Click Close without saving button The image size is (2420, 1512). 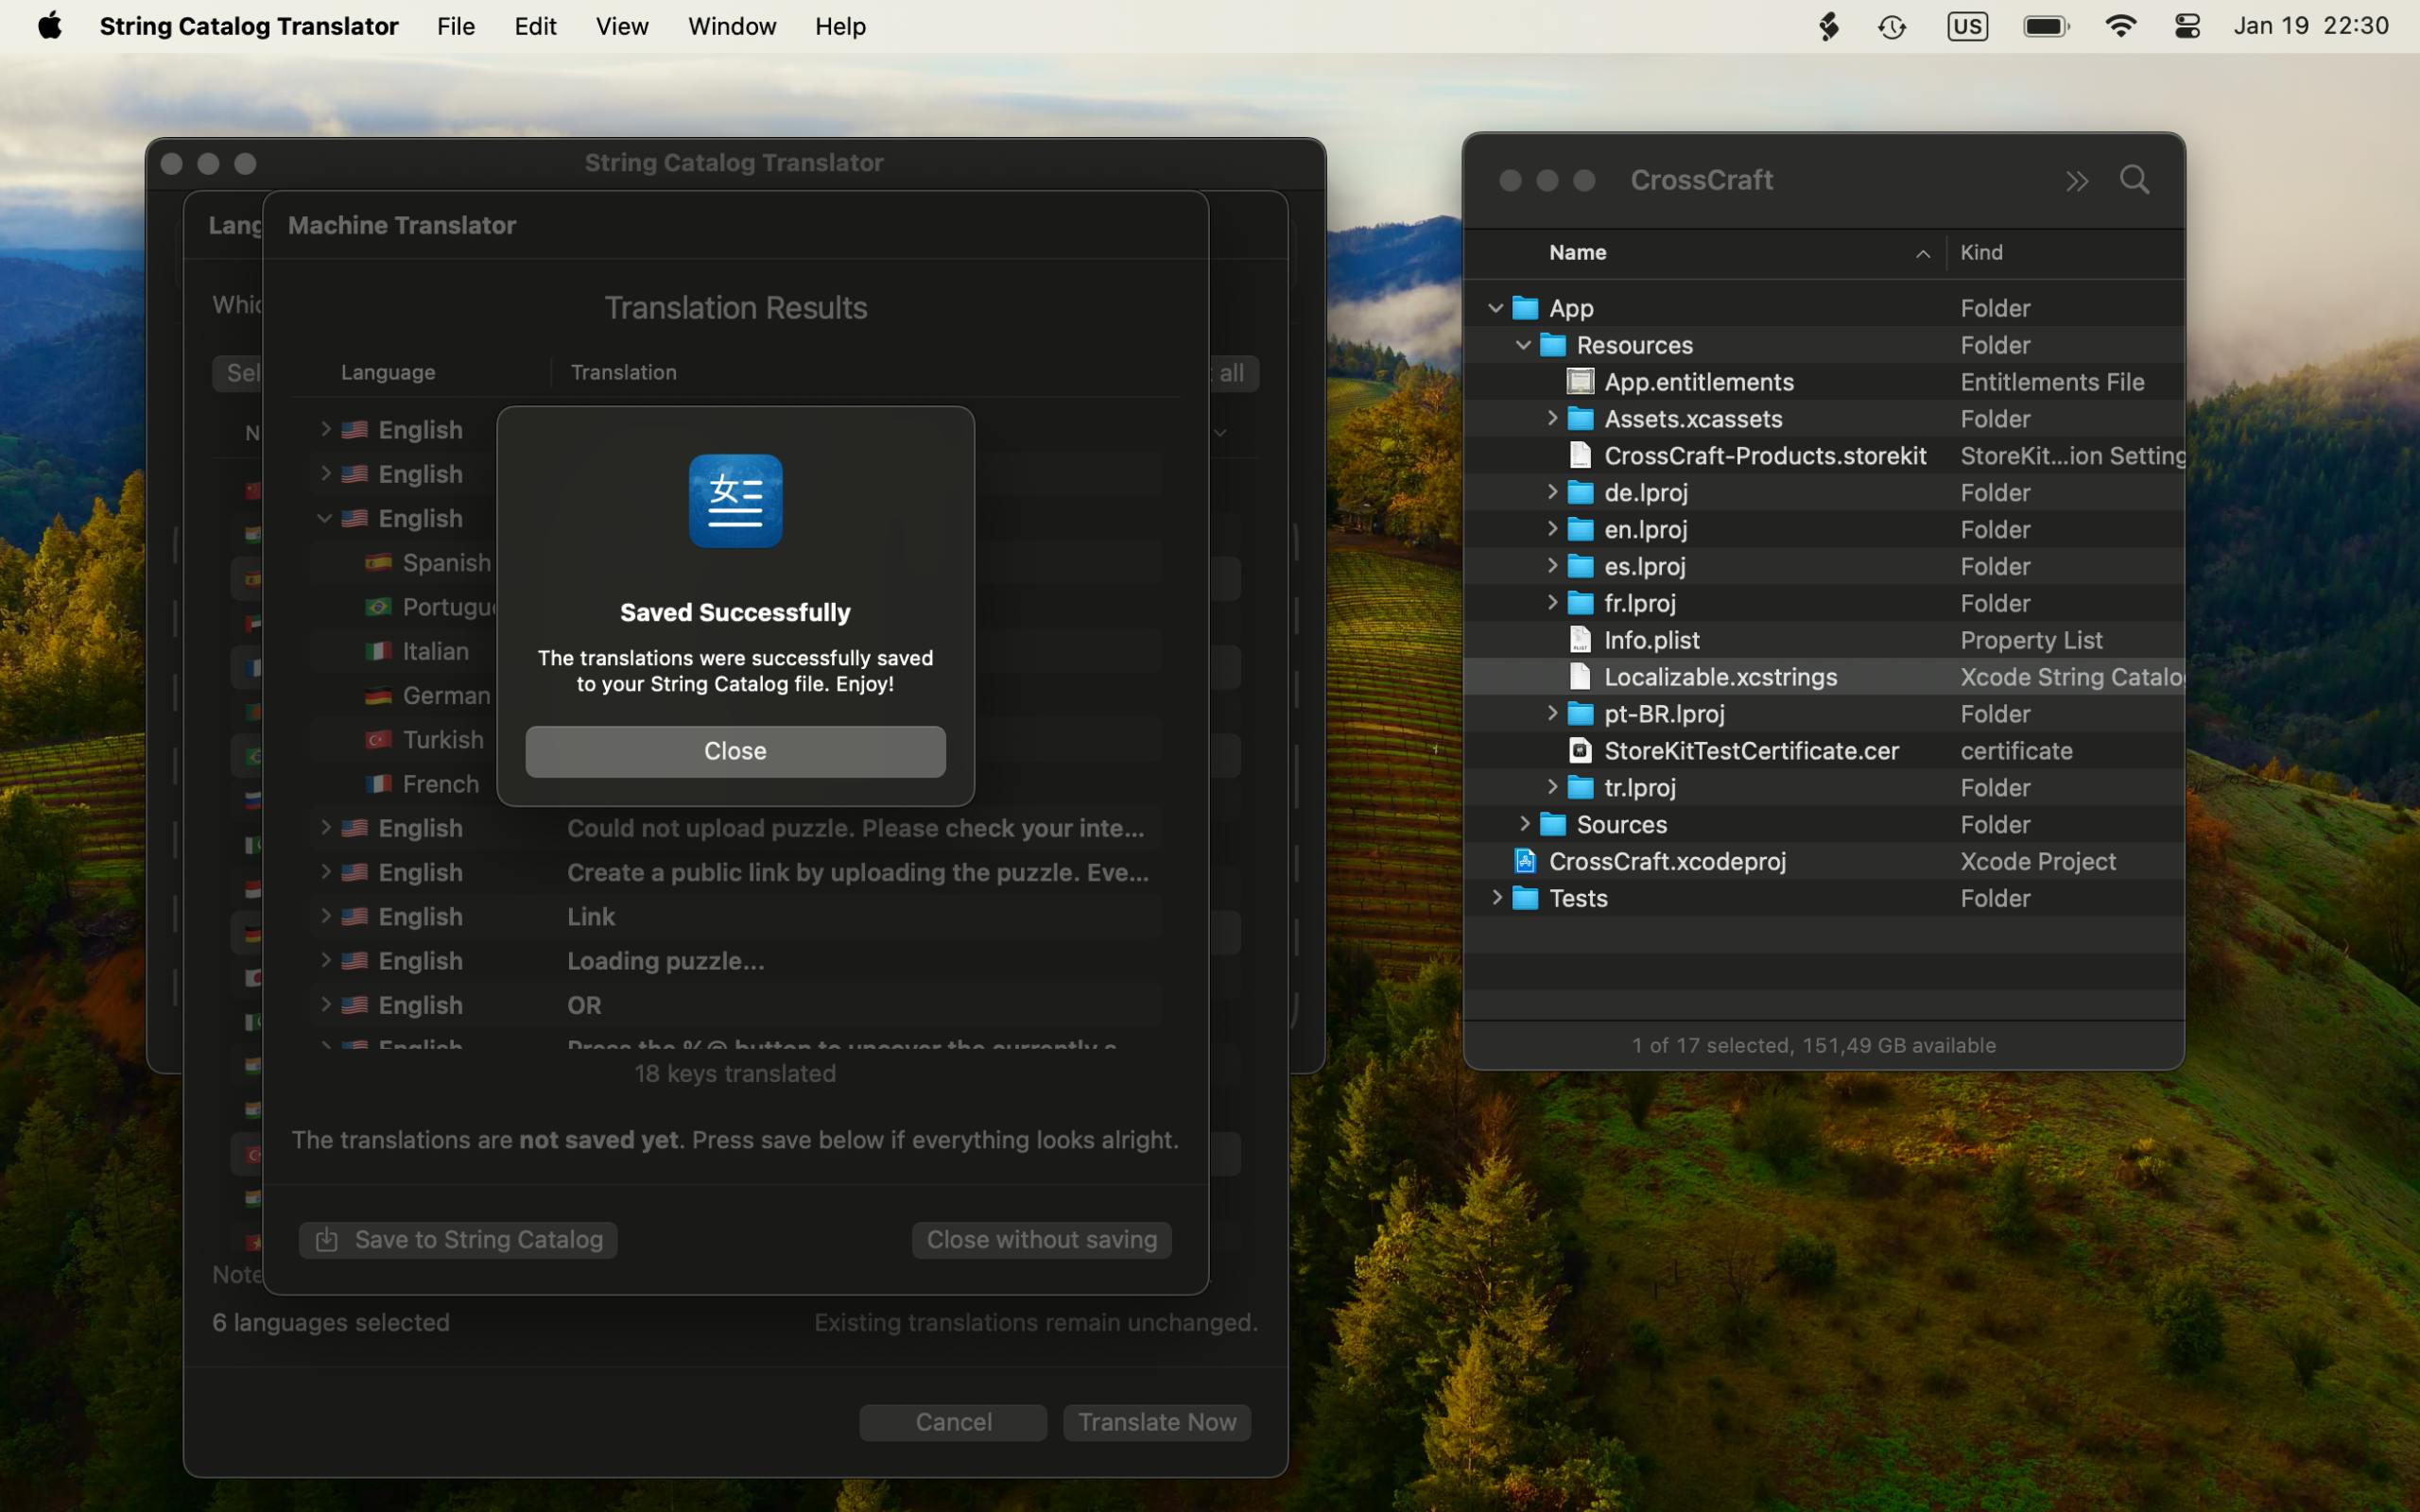[x=1041, y=1240]
